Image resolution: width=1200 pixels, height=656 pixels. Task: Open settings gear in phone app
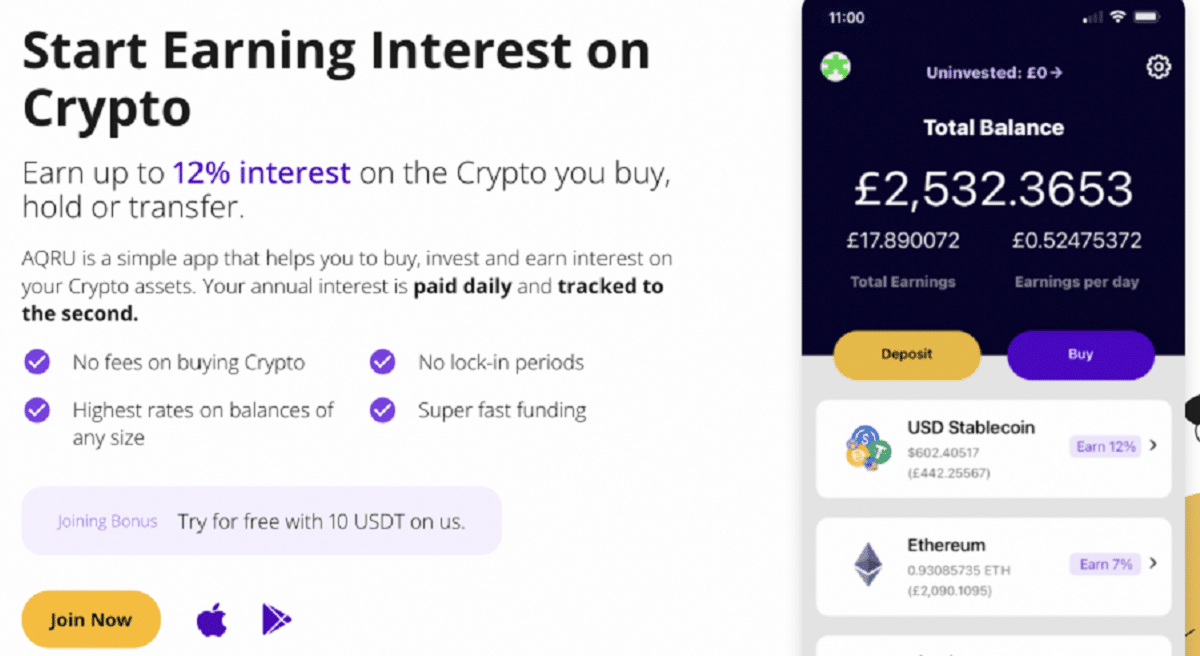[x=1158, y=67]
